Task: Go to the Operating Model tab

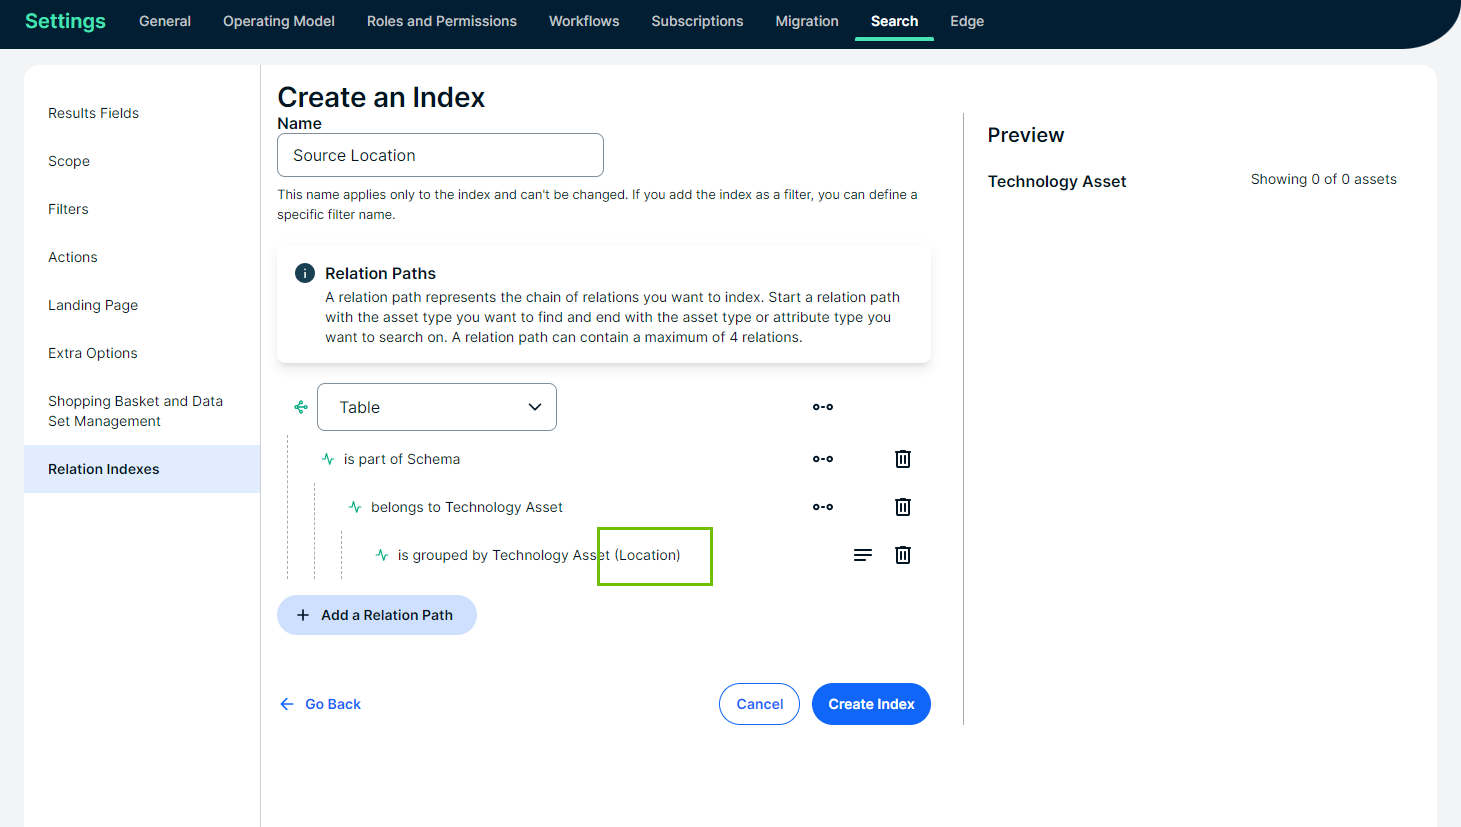Action: click(x=278, y=21)
